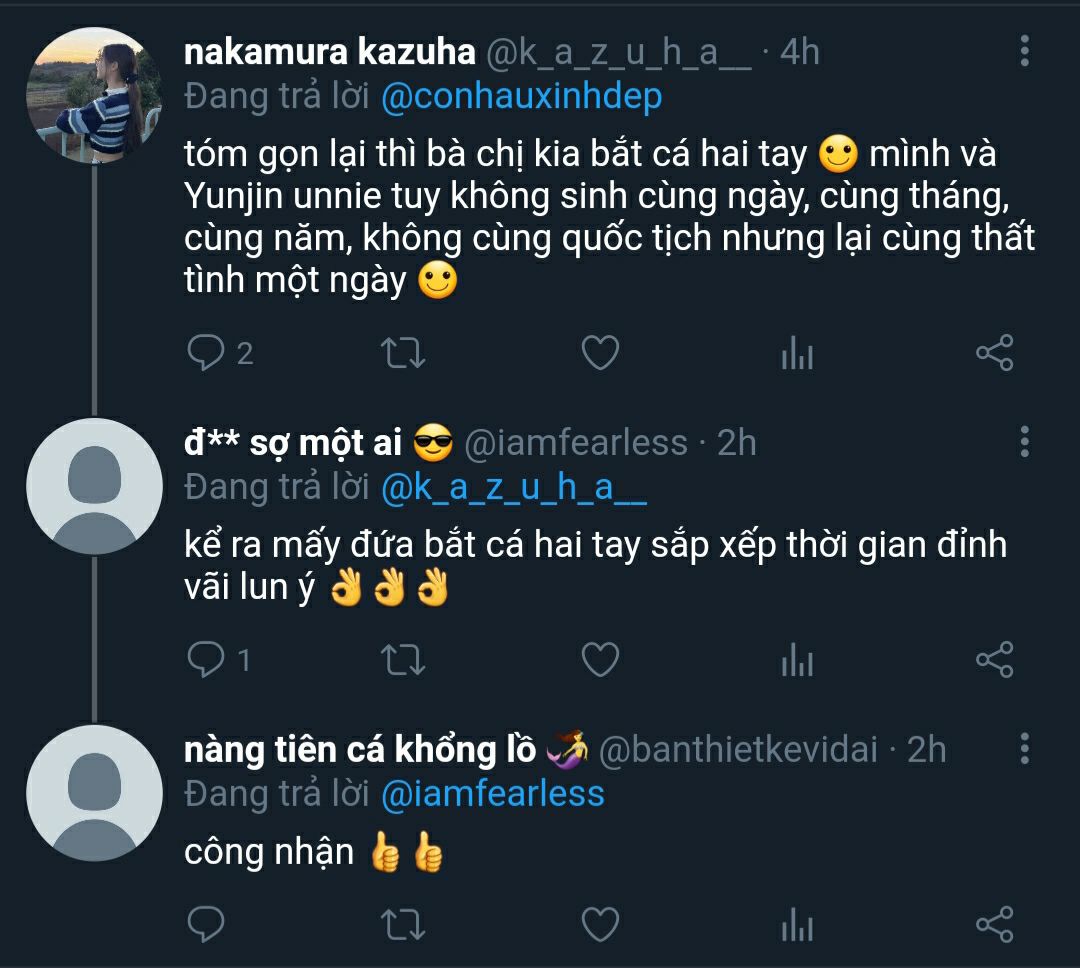Open more options for @banthietkevidai tweet
Image resolution: width=1080 pixels, height=968 pixels.
[x=1024, y=748]
